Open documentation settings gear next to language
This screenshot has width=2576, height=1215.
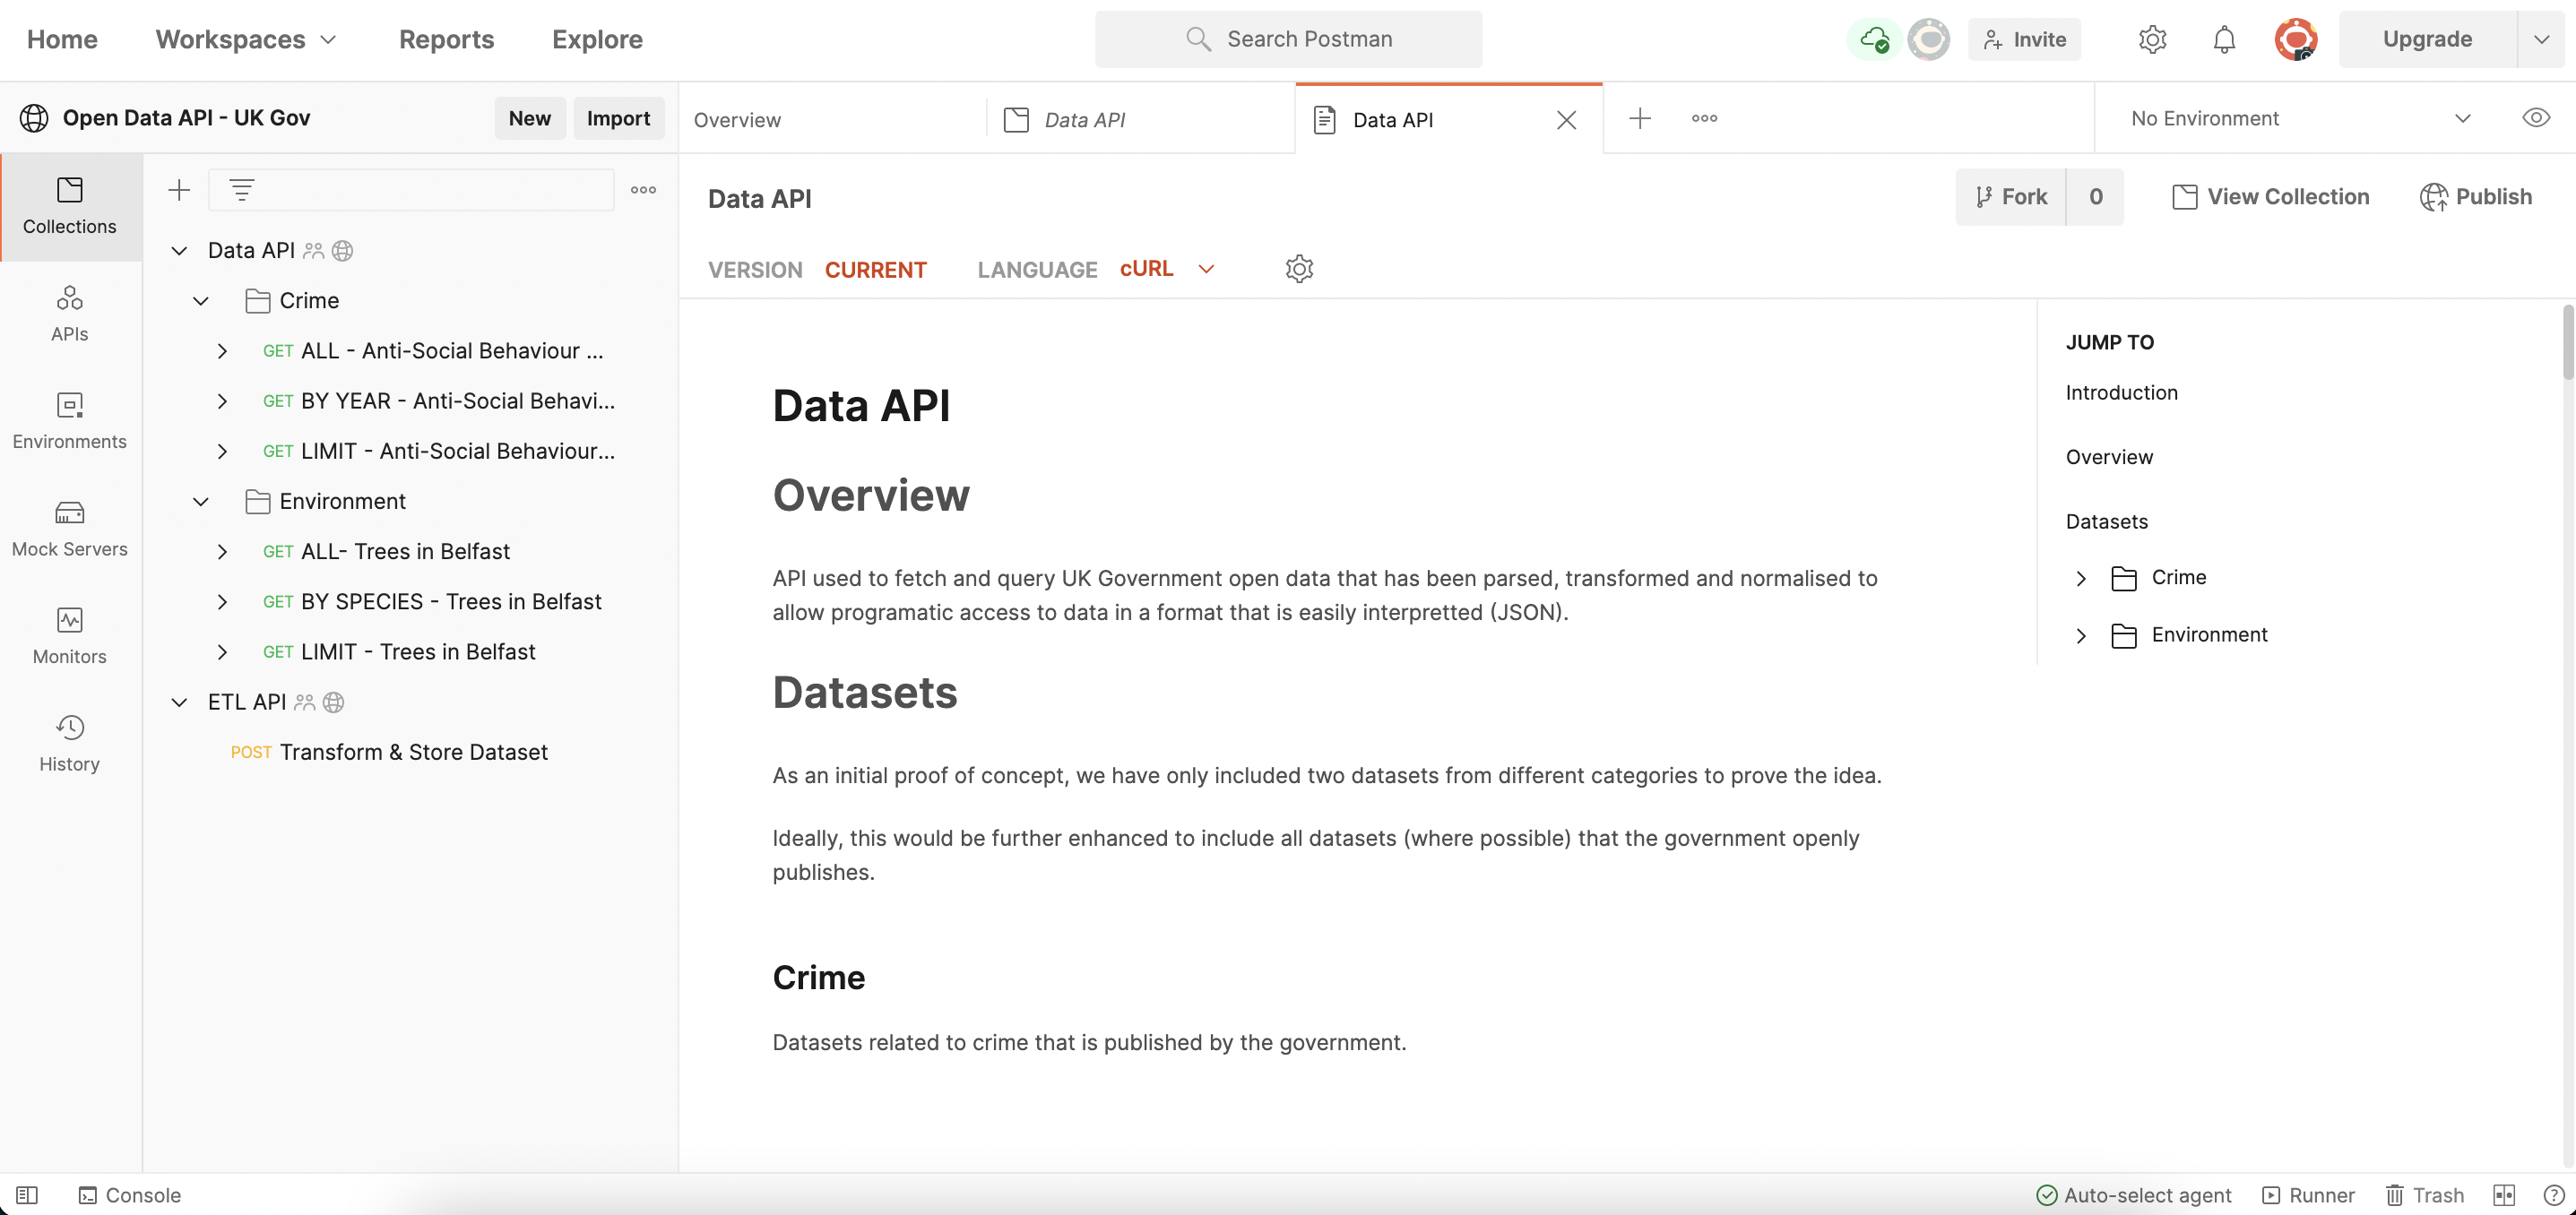[x=1299, y=269]
